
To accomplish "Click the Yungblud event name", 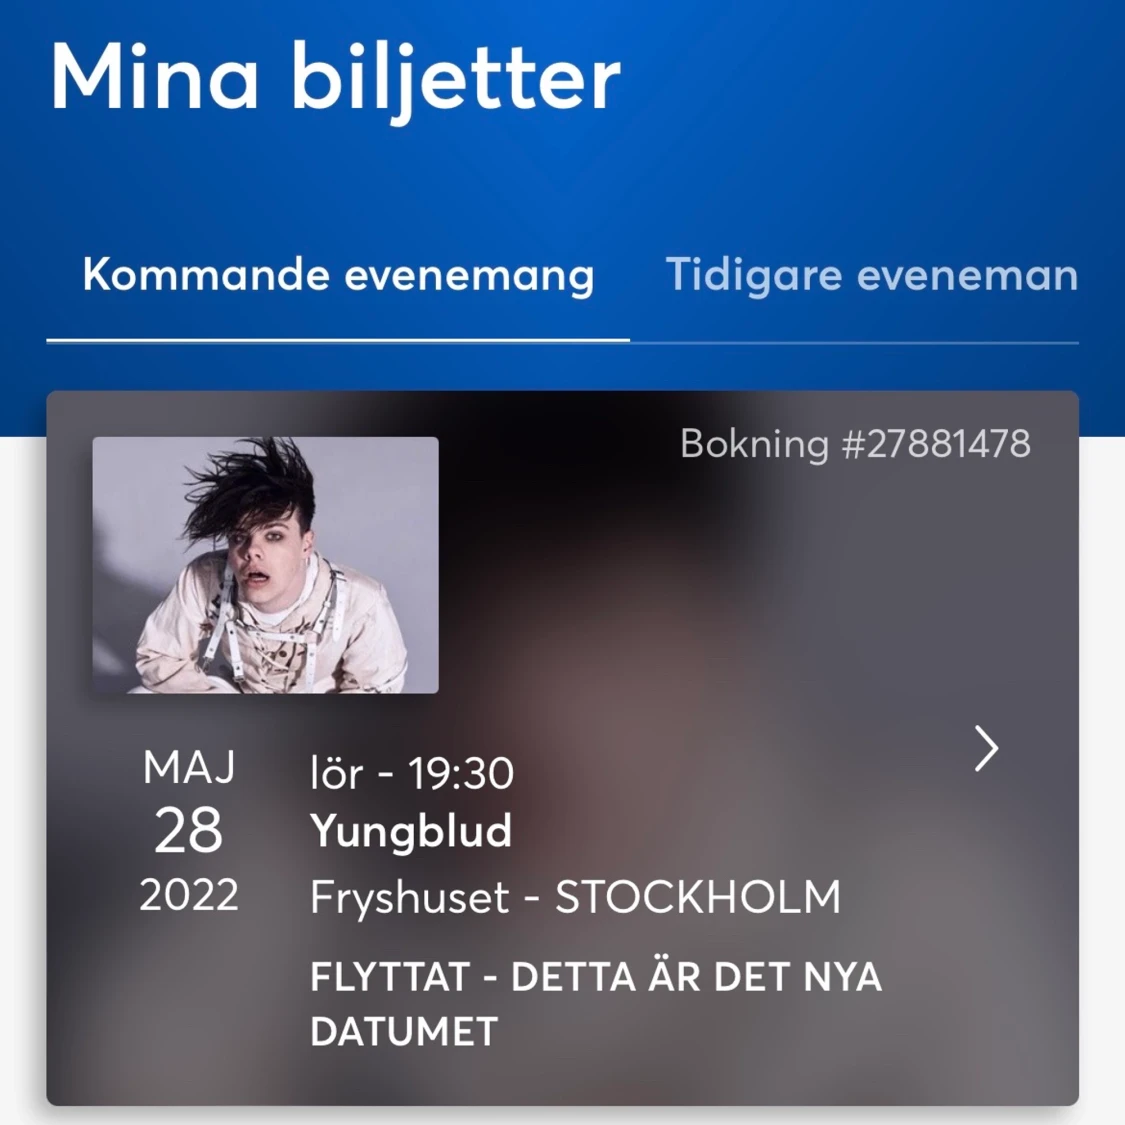I will tap(411, 831).
